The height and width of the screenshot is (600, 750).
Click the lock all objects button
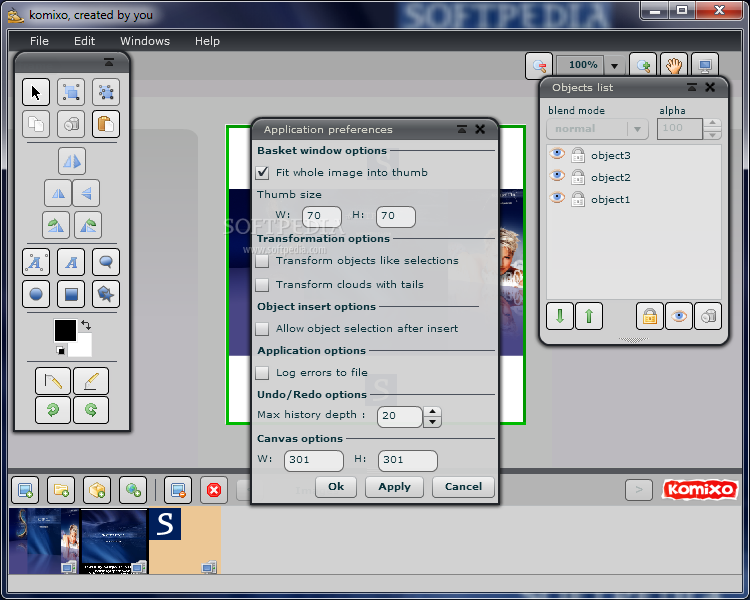pos(650,316)
